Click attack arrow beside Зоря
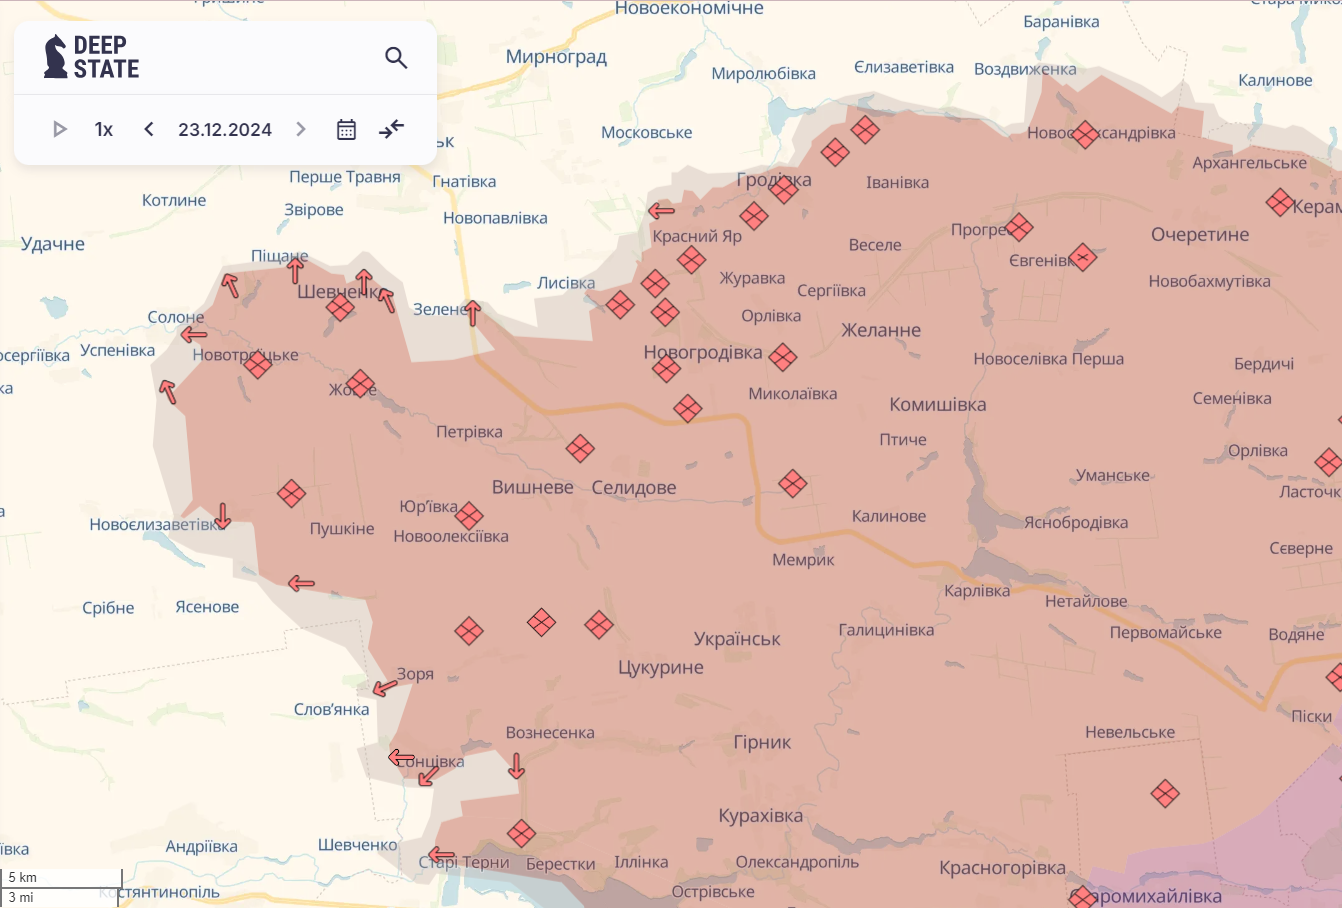This screenshot has height=908, width=1342. tap(385, 688)
